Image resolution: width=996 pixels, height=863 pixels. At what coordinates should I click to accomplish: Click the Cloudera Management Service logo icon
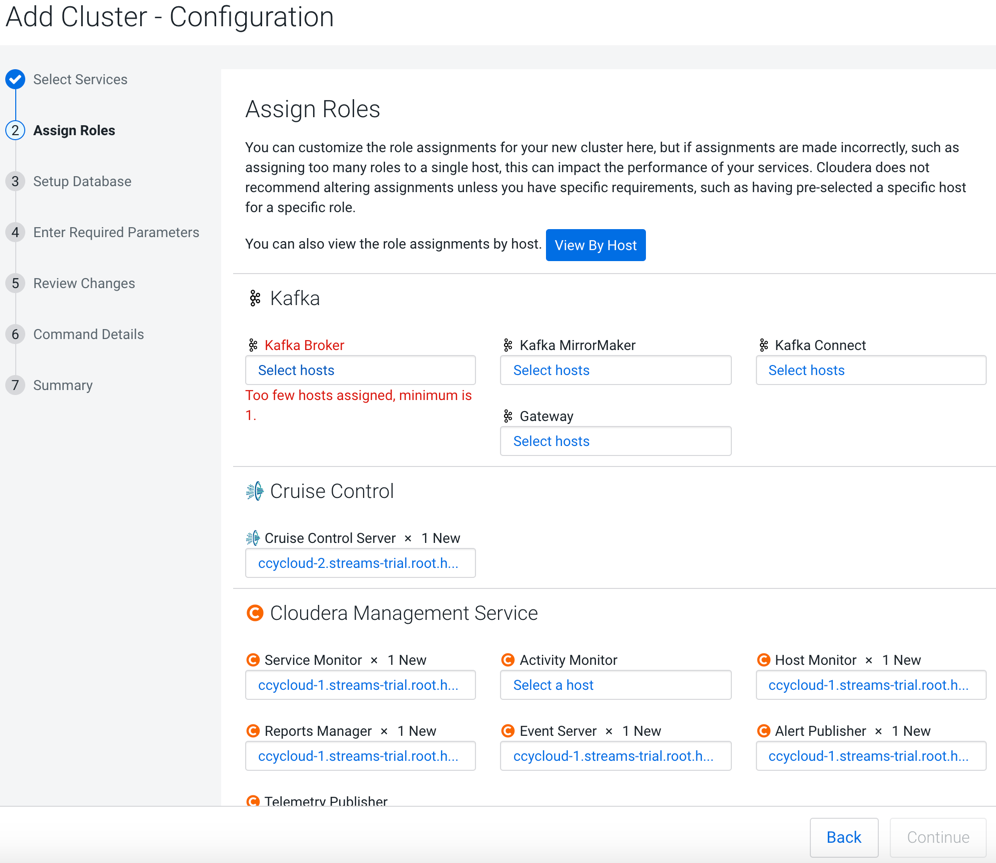tap(255, 613)
